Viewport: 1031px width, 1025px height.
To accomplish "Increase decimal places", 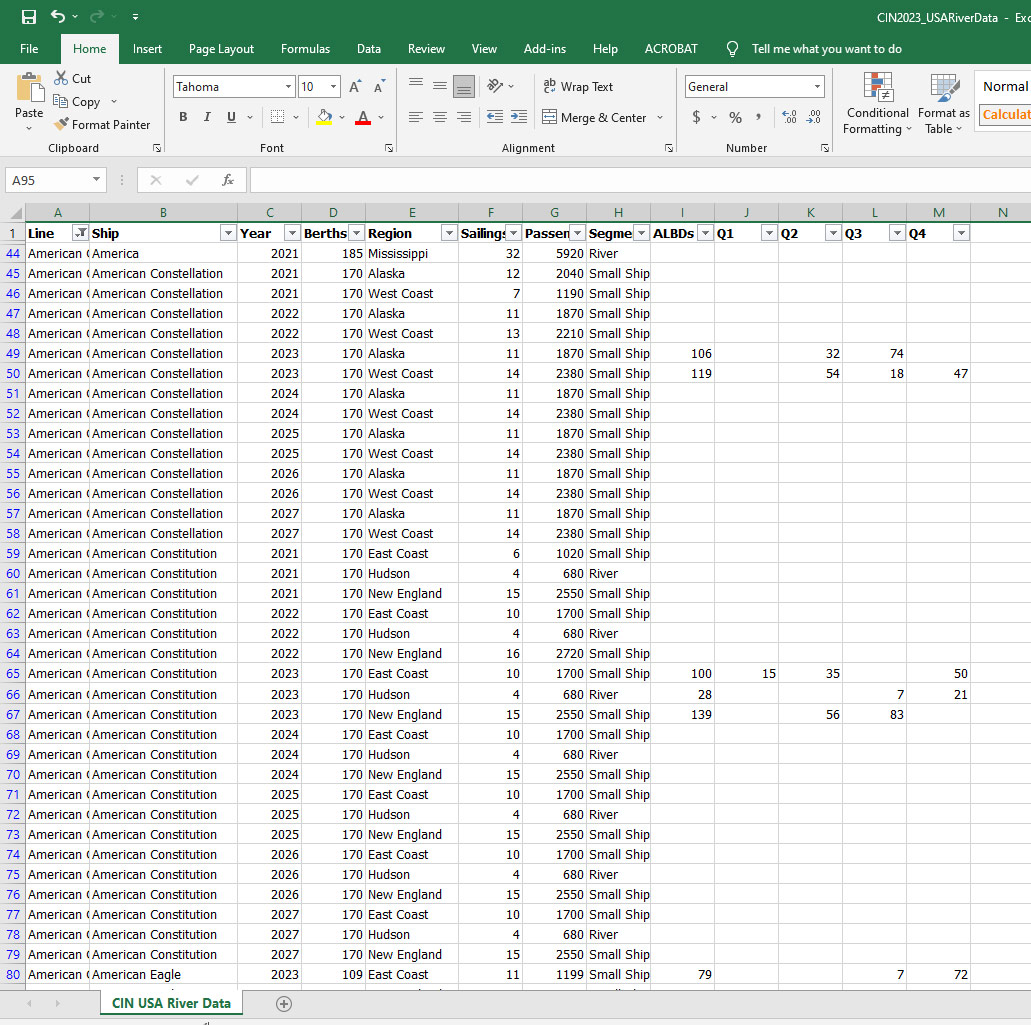I will [789, 117].
